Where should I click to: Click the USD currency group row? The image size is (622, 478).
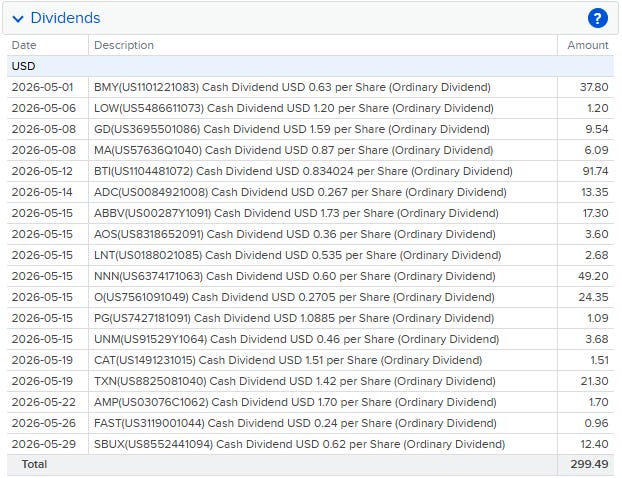[x=310, y=66]
